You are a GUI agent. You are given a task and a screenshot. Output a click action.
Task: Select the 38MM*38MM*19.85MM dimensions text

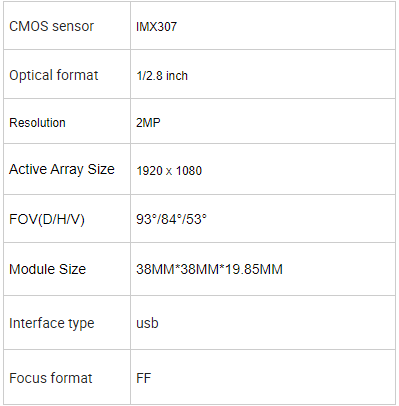click(209, 269)
